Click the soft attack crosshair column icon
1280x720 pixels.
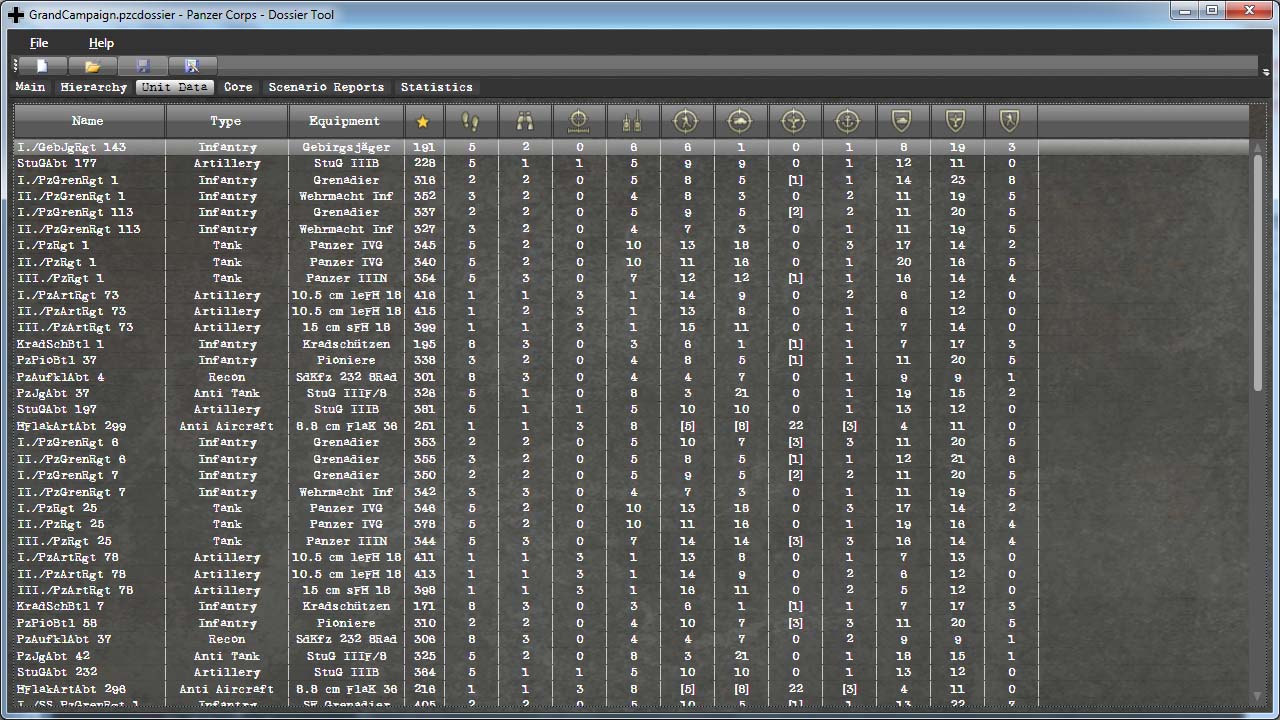tap(687, 121)
